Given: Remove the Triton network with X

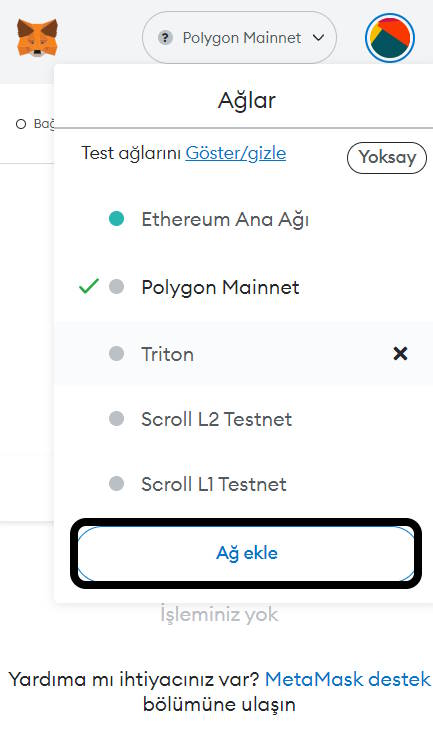Looking at the screenshot, I should 400,353.
